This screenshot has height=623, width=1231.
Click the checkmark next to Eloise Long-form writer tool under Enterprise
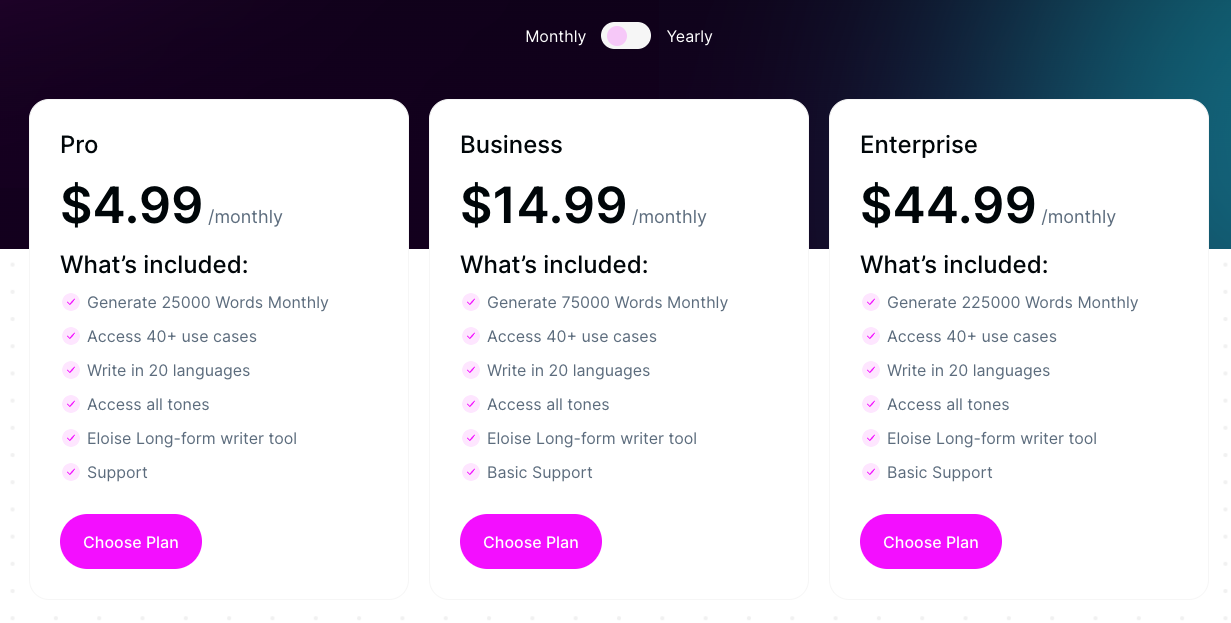(871, 438)
